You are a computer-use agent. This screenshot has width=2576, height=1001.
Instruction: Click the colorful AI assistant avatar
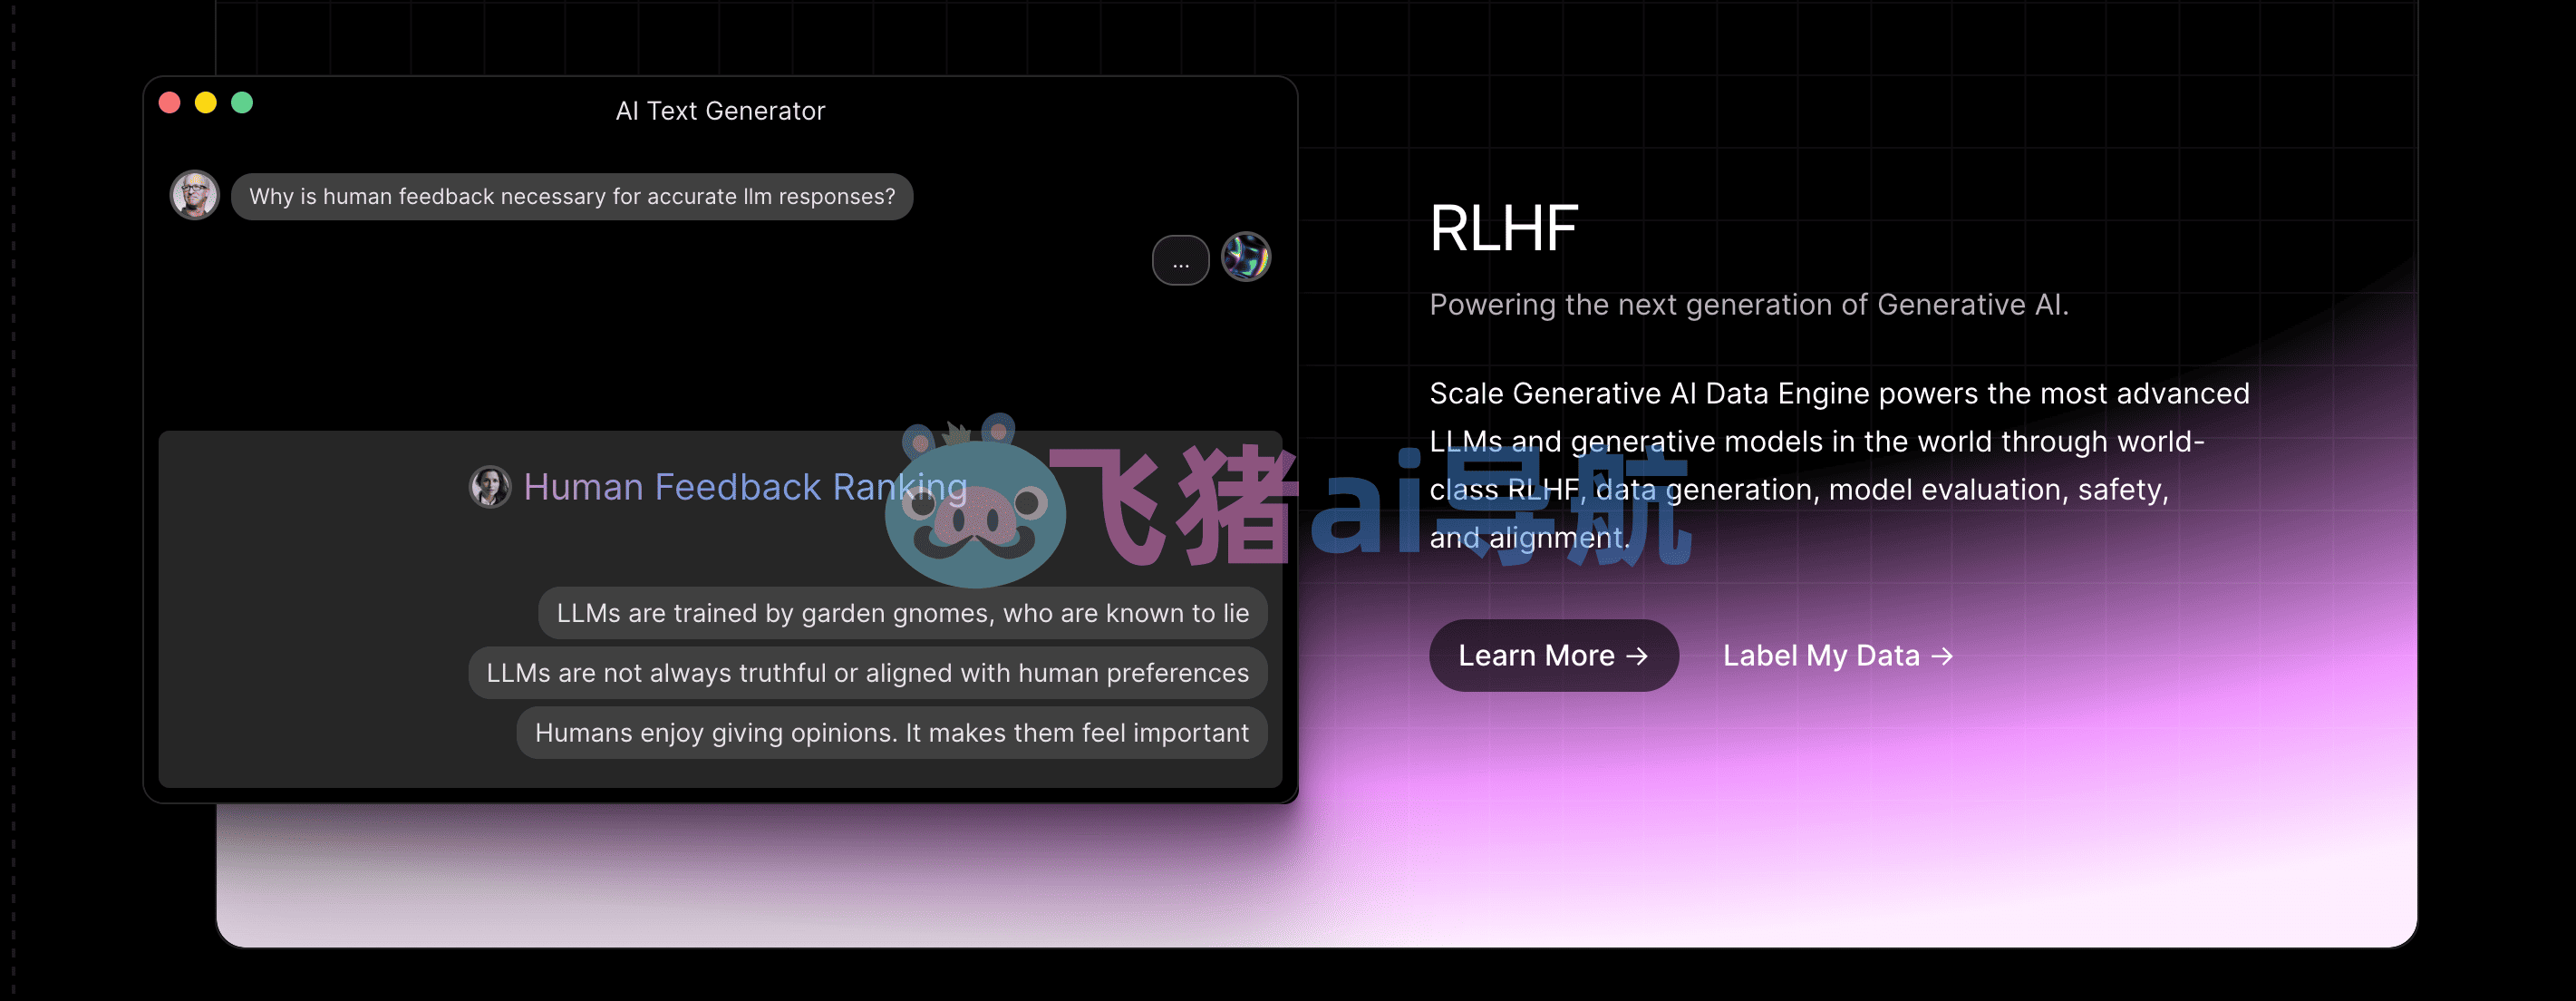click(x=1246, y=258)
